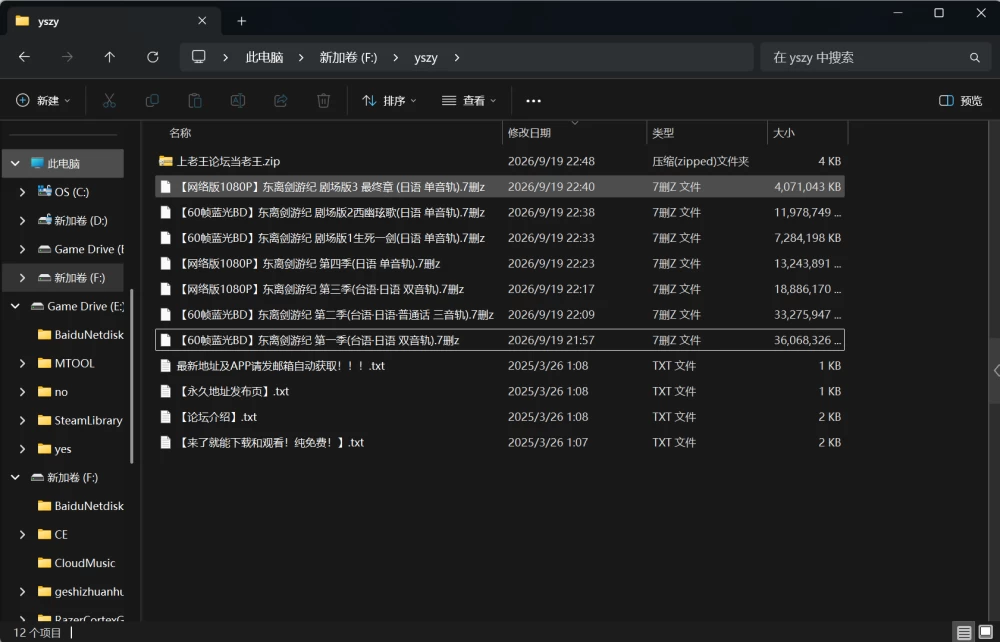
Task: Click the Cut scissors icon
Action: pos(109,101)
